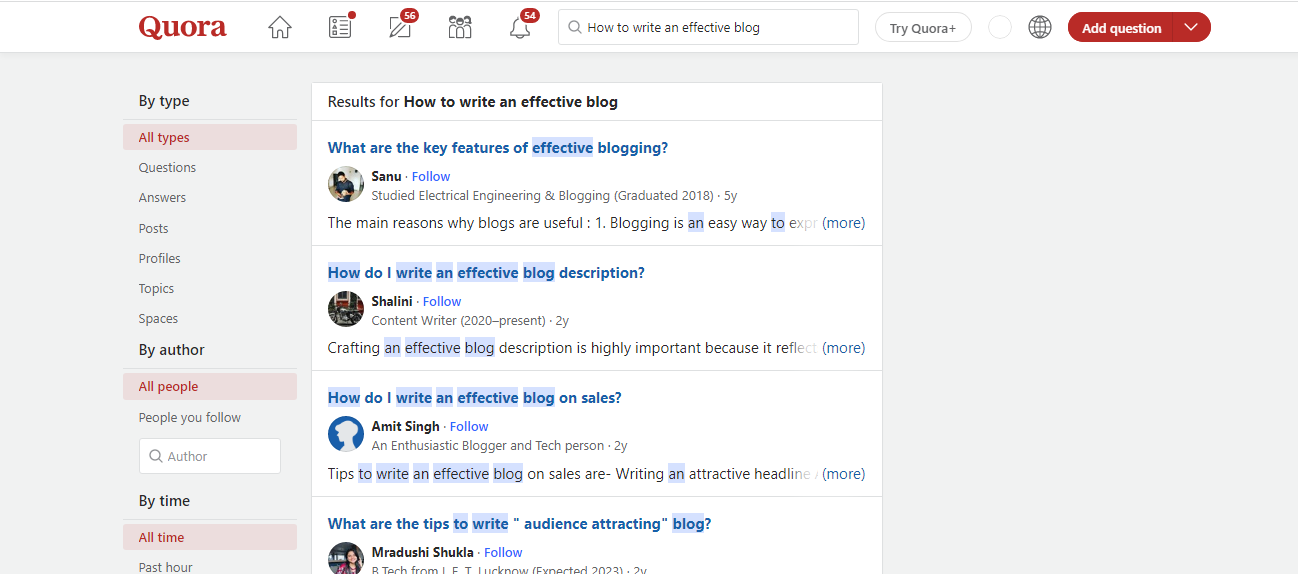Go to the Home feed icon
The height and width of the screenshot is (574, 1298).
point(280,27)
